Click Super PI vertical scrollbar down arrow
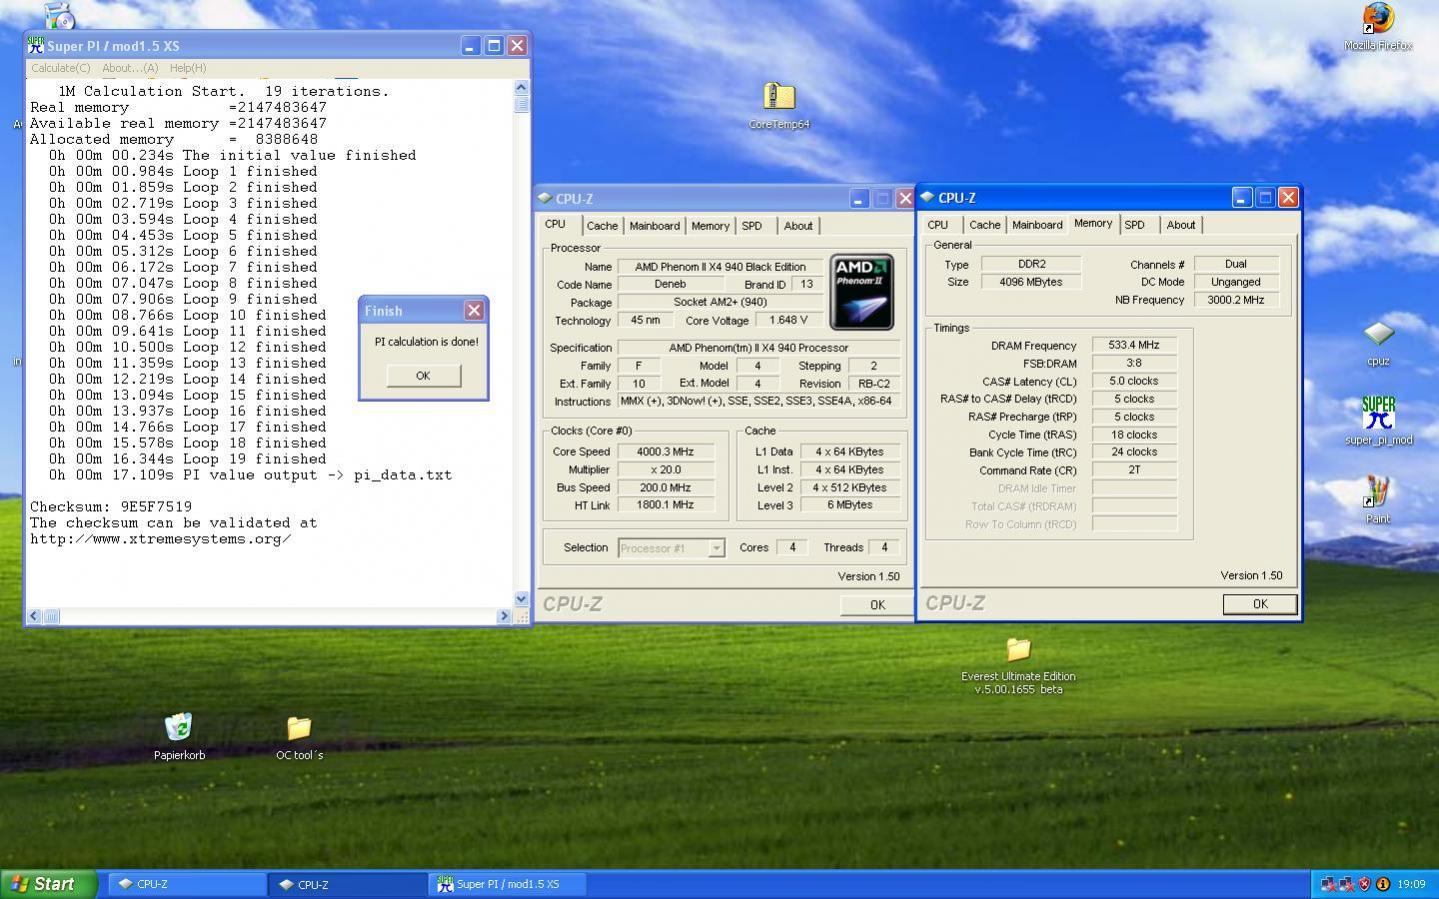The image size is (1439, 899). (x=521, y=599)
